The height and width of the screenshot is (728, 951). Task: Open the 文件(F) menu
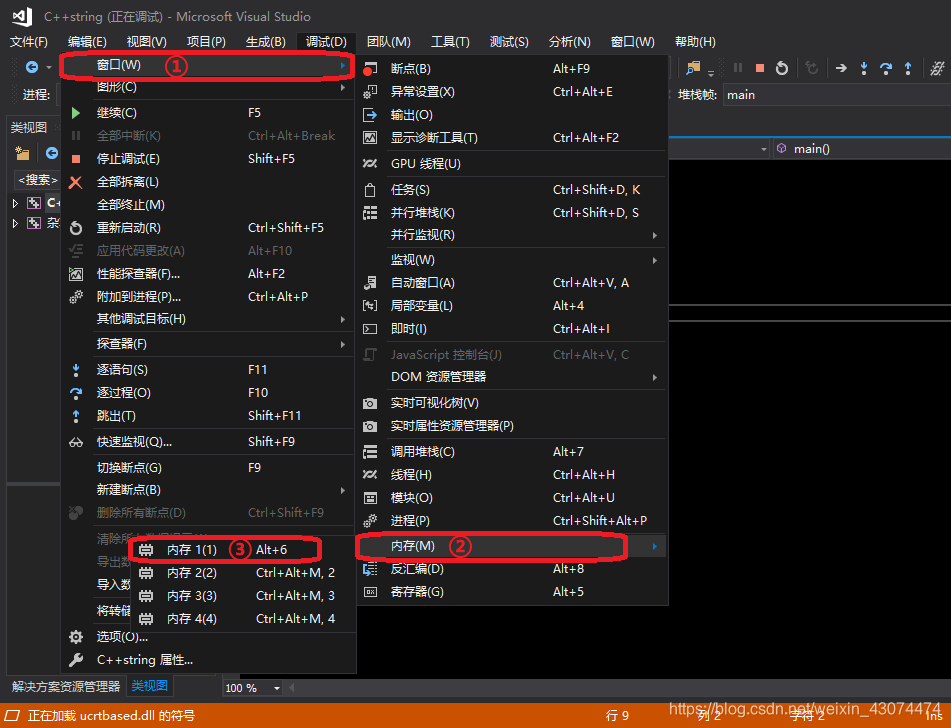tap(29, 42)
